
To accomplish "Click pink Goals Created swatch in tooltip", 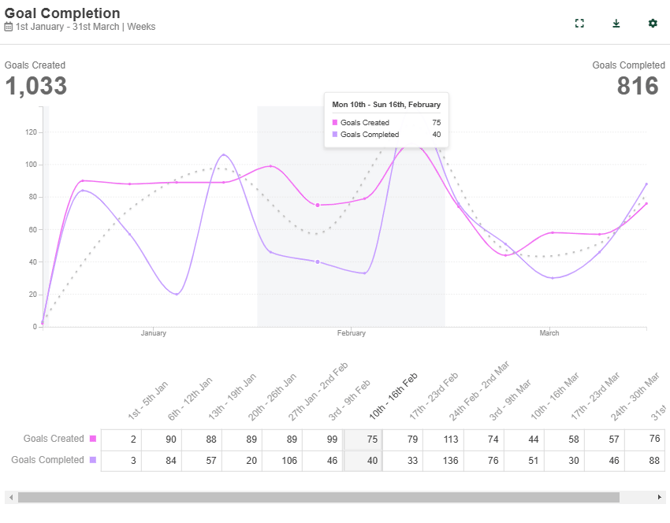I will point(335,123).
